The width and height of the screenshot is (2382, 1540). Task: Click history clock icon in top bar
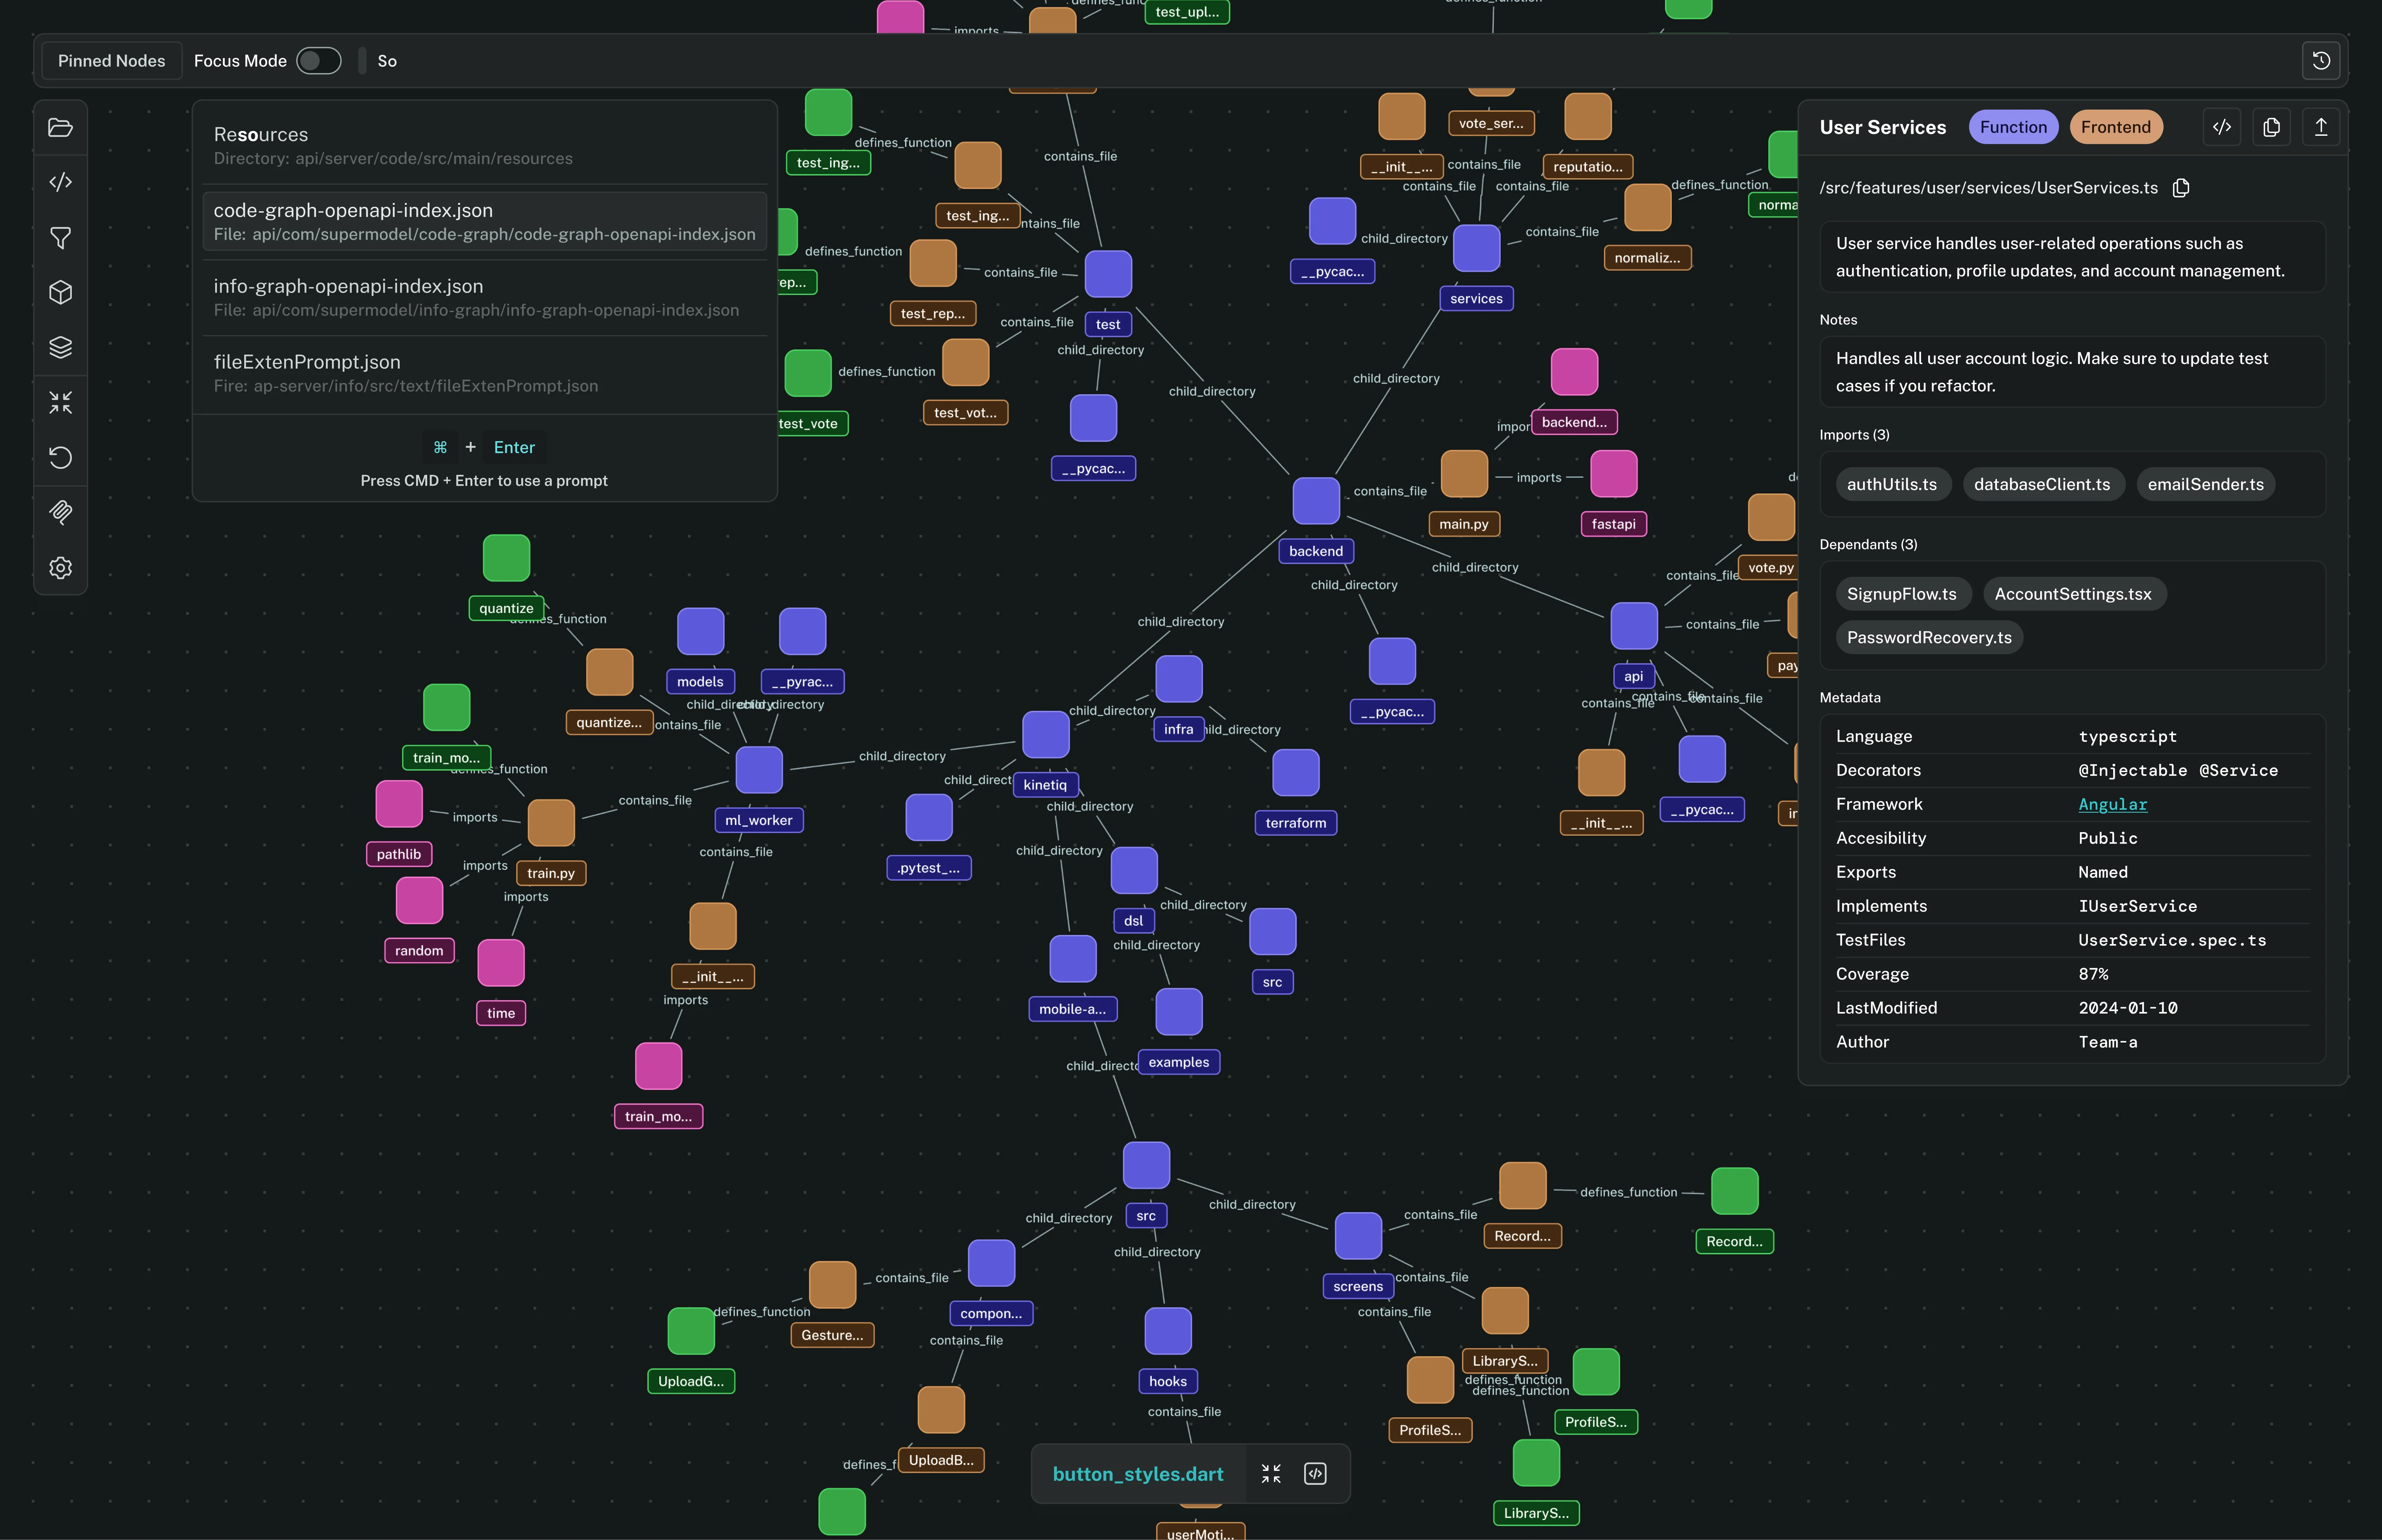coord(2321,61)
